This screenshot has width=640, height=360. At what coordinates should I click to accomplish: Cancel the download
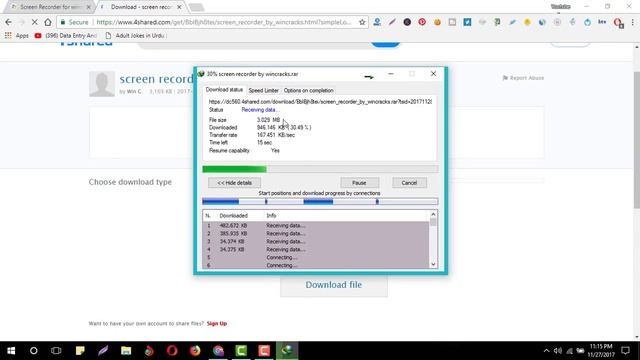click(409, 183)
